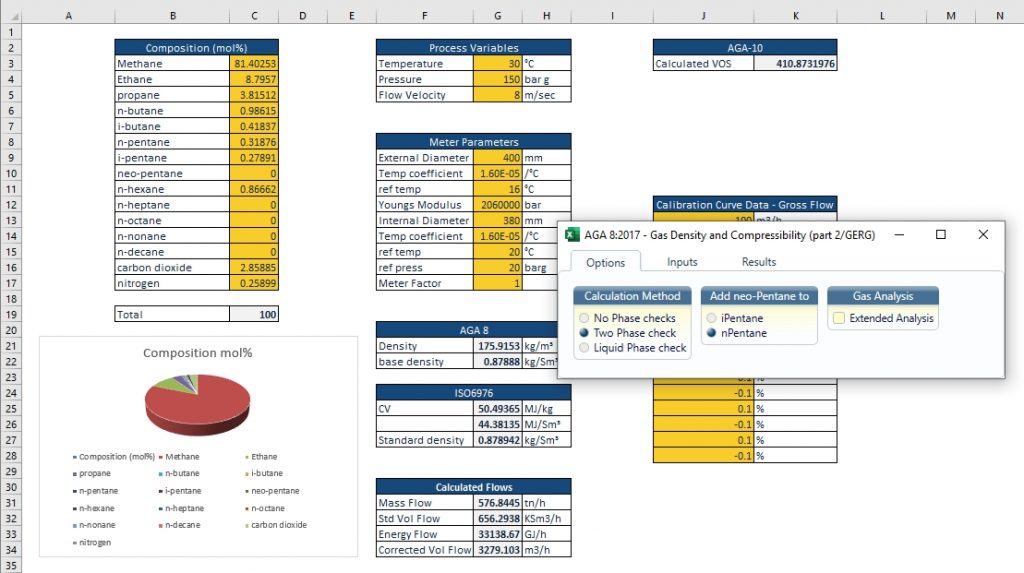Click the Temperature value 30 cell
The height and width of the screenshot is (573, 1024).
click(498, 63)
